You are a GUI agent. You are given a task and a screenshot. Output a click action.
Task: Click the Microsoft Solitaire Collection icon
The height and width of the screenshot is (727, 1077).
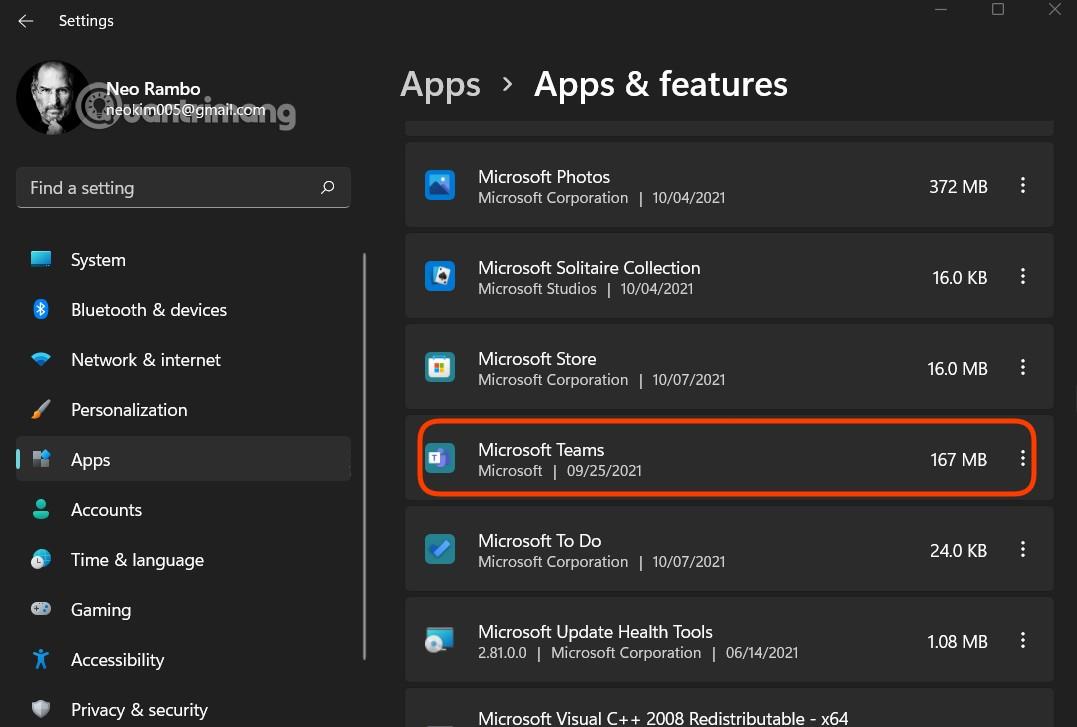440,276
